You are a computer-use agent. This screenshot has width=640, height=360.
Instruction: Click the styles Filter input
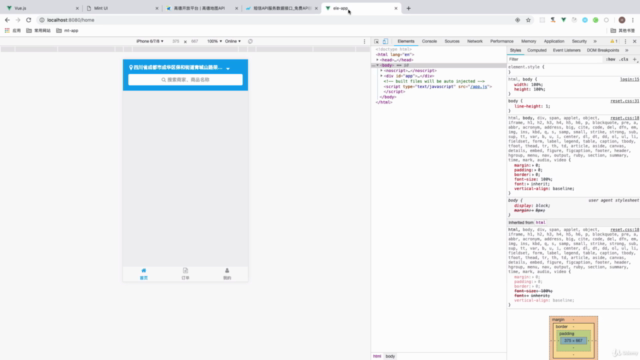coord(555,59)
